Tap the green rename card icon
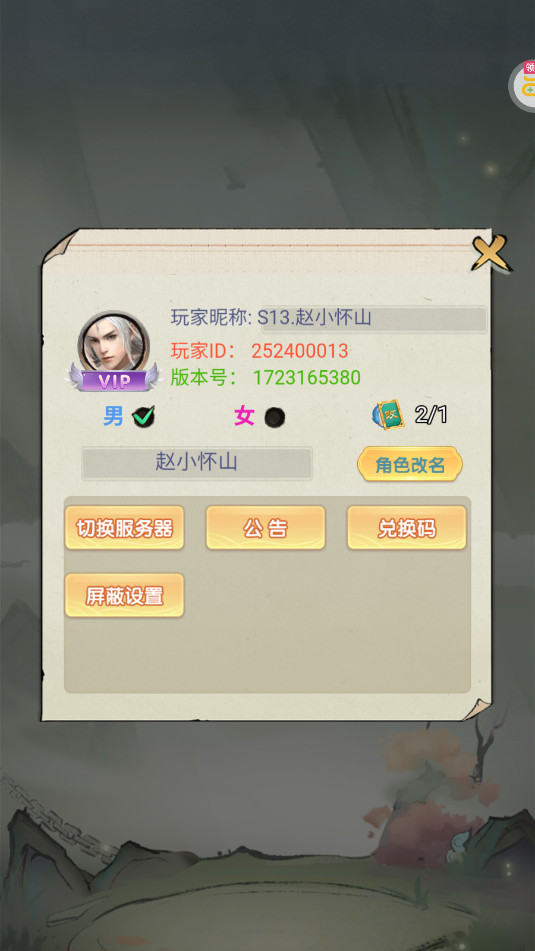Viewport: 535px width, 951px height. pos(389,415)
